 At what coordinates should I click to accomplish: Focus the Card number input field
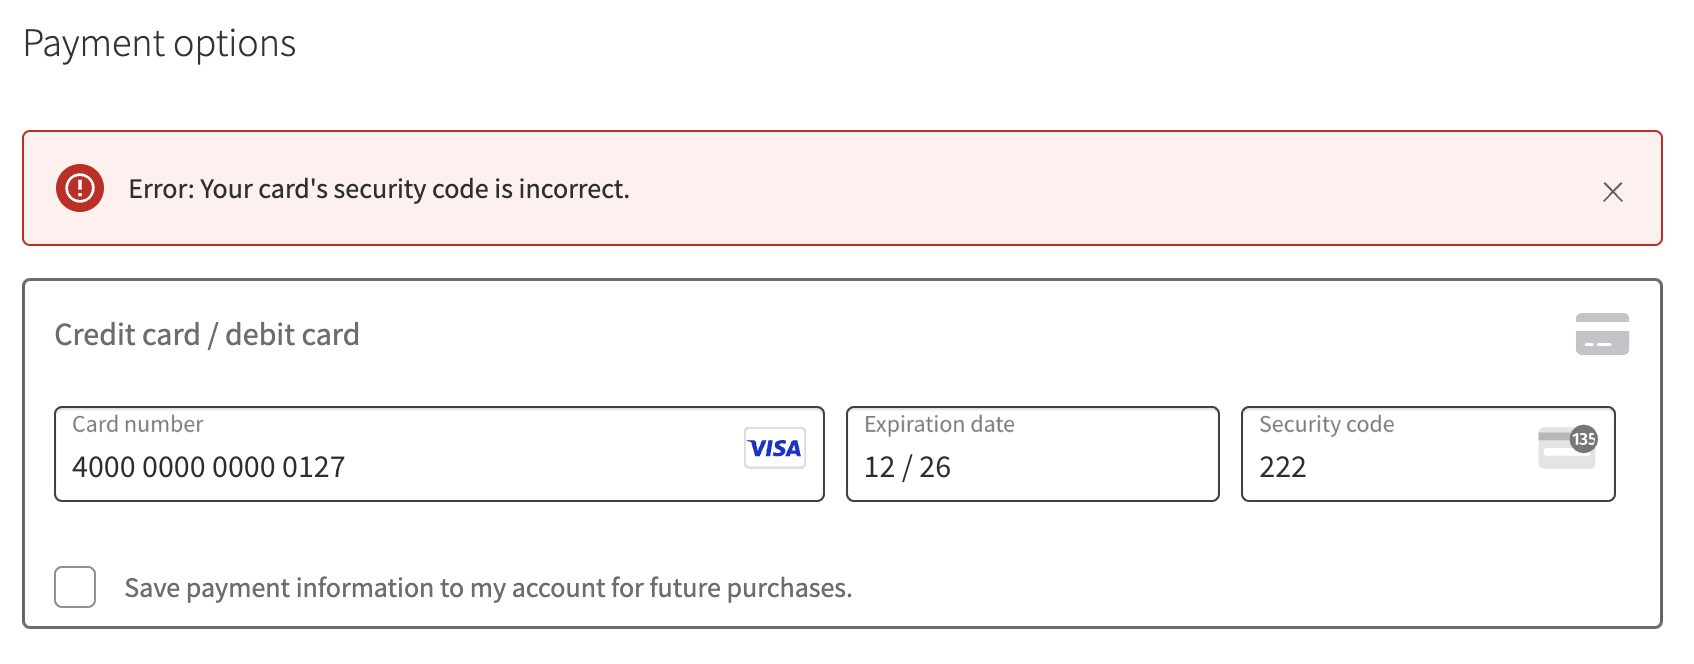[439, 454]
